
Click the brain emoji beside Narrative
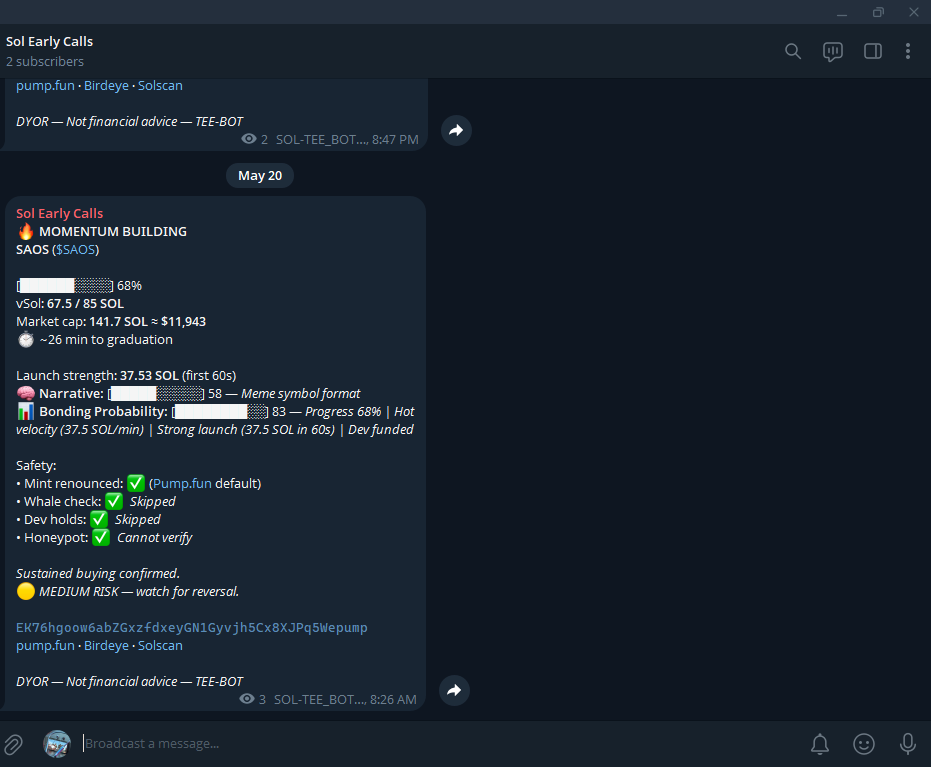tap(26, 394)
